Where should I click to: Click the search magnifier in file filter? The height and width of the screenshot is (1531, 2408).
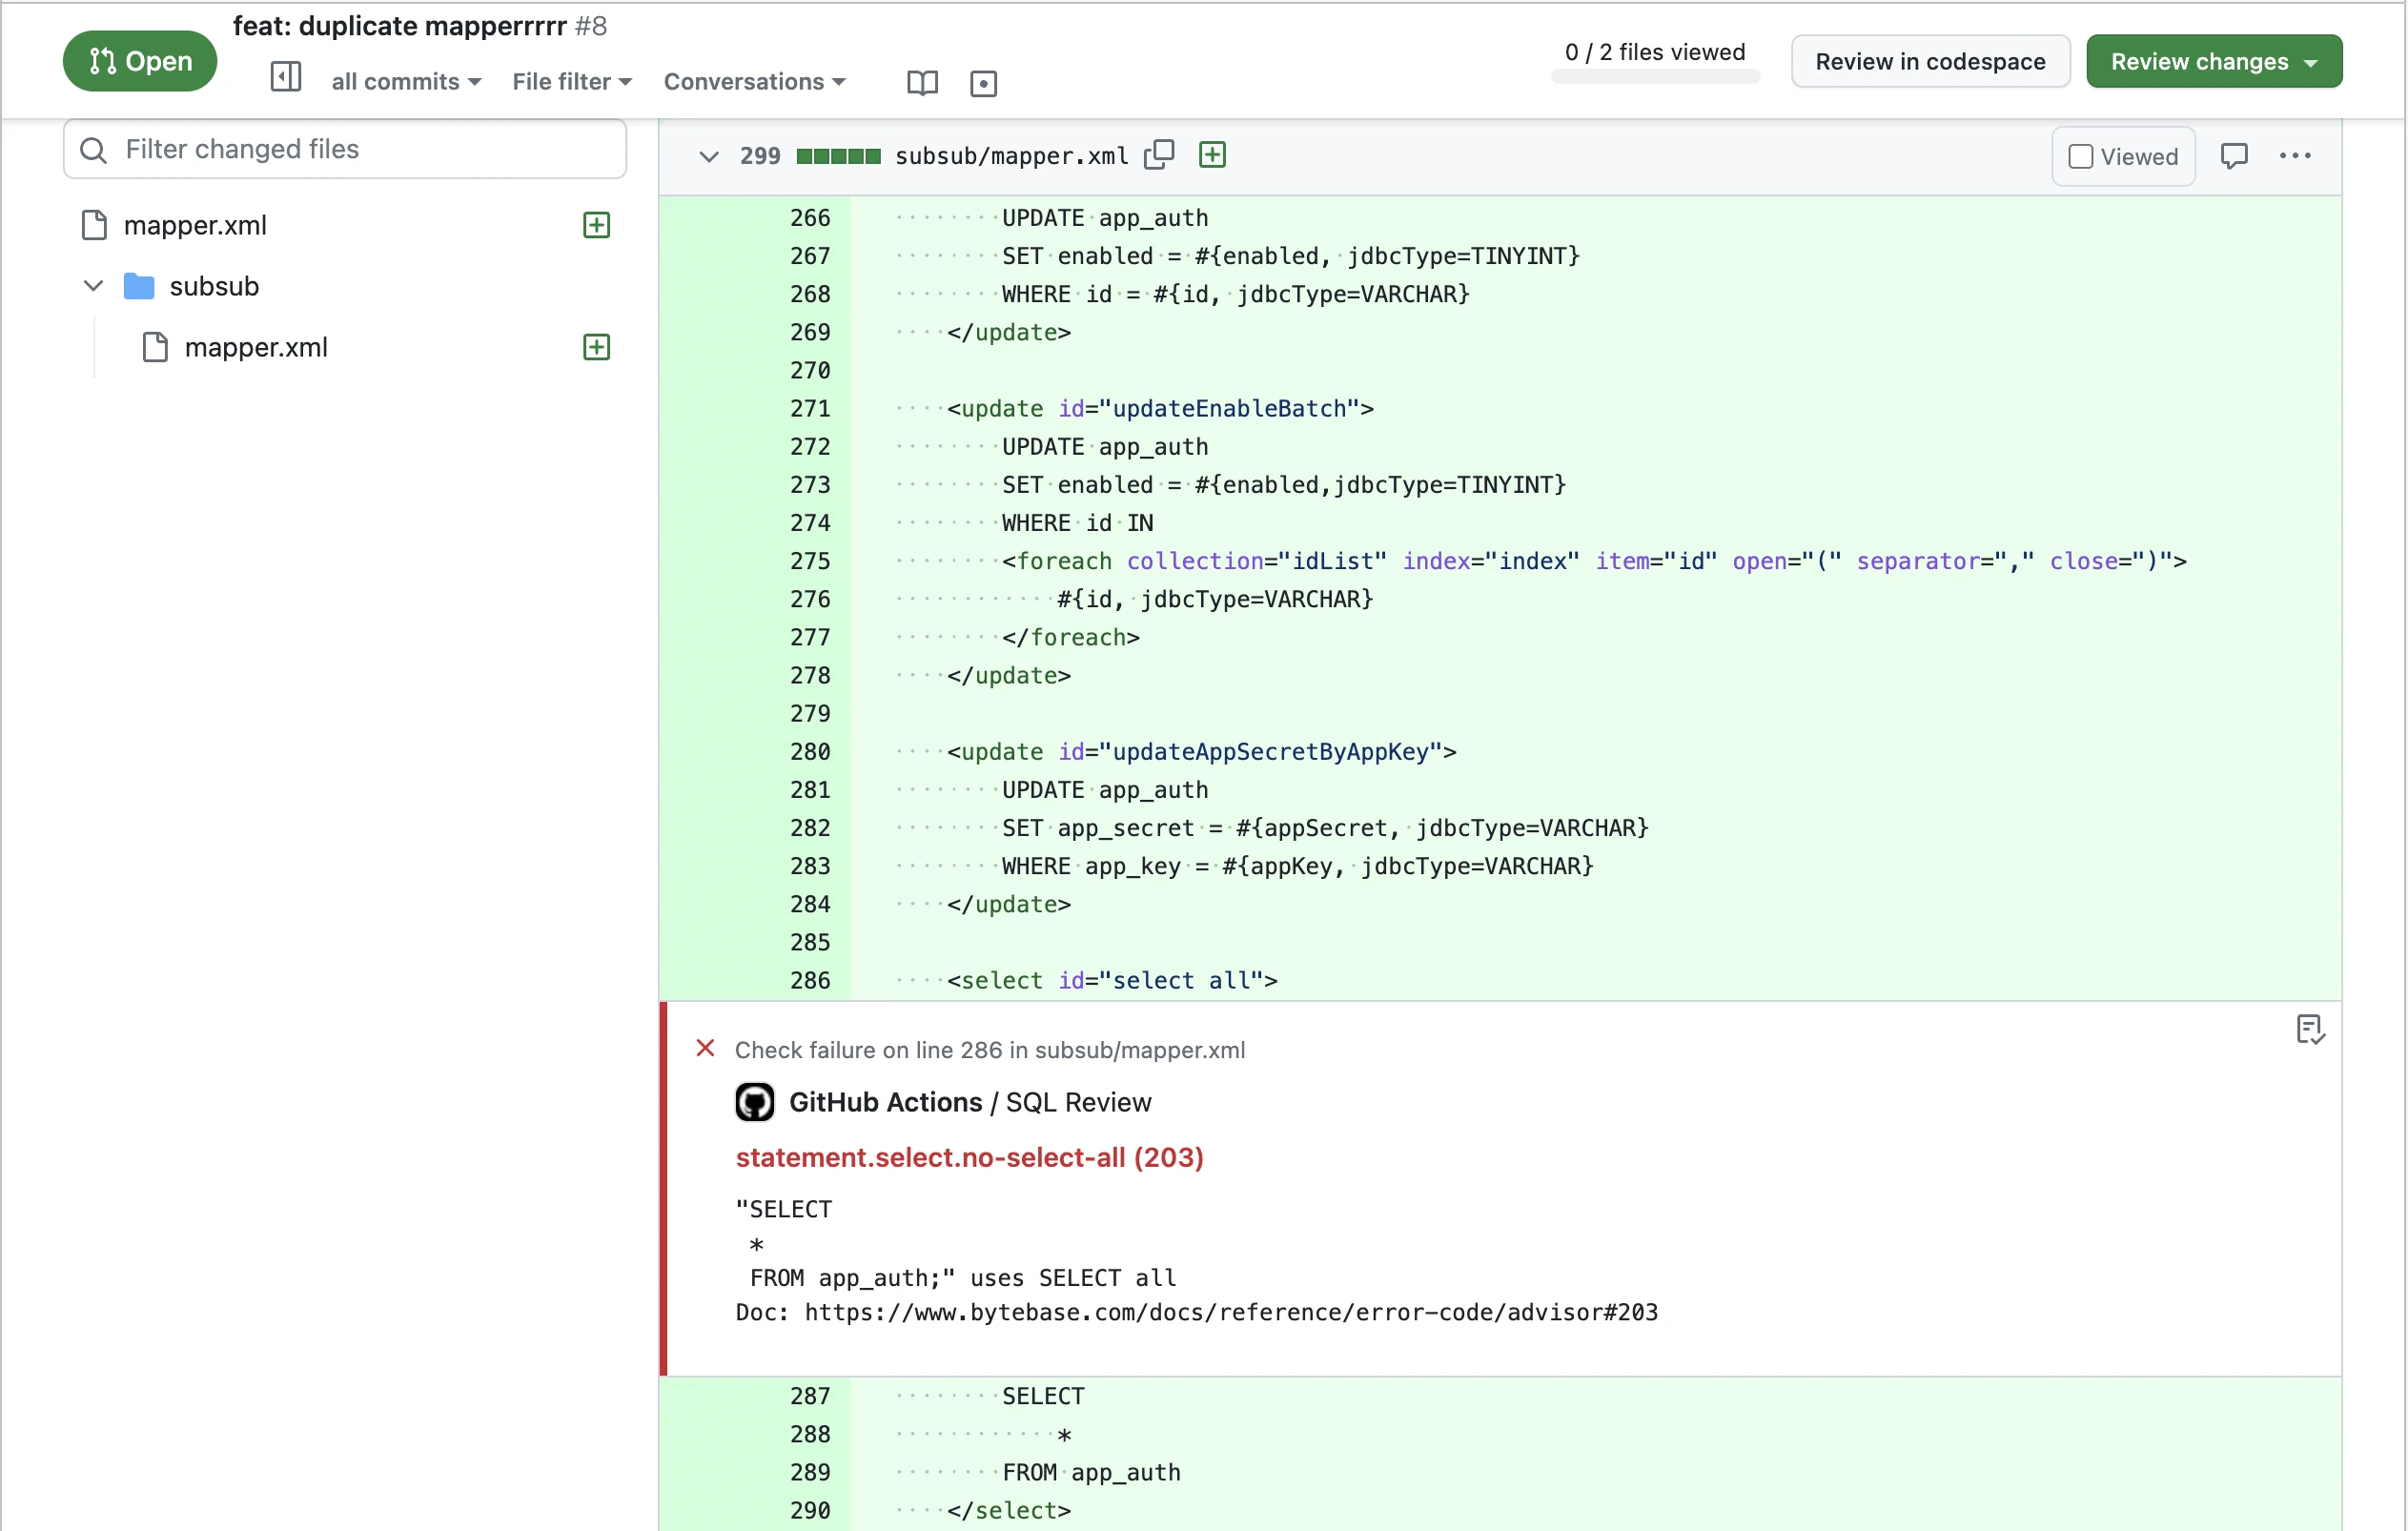tap(93, 150)
